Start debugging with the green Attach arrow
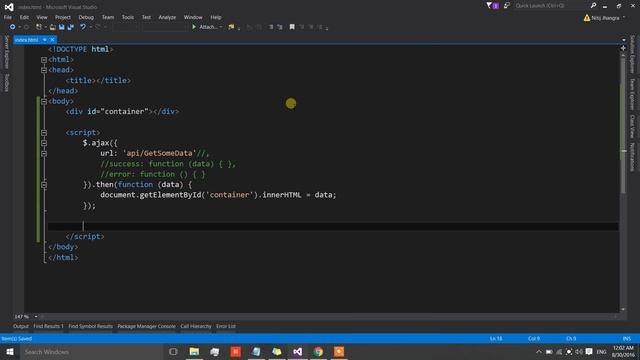 tap(194, 27)
